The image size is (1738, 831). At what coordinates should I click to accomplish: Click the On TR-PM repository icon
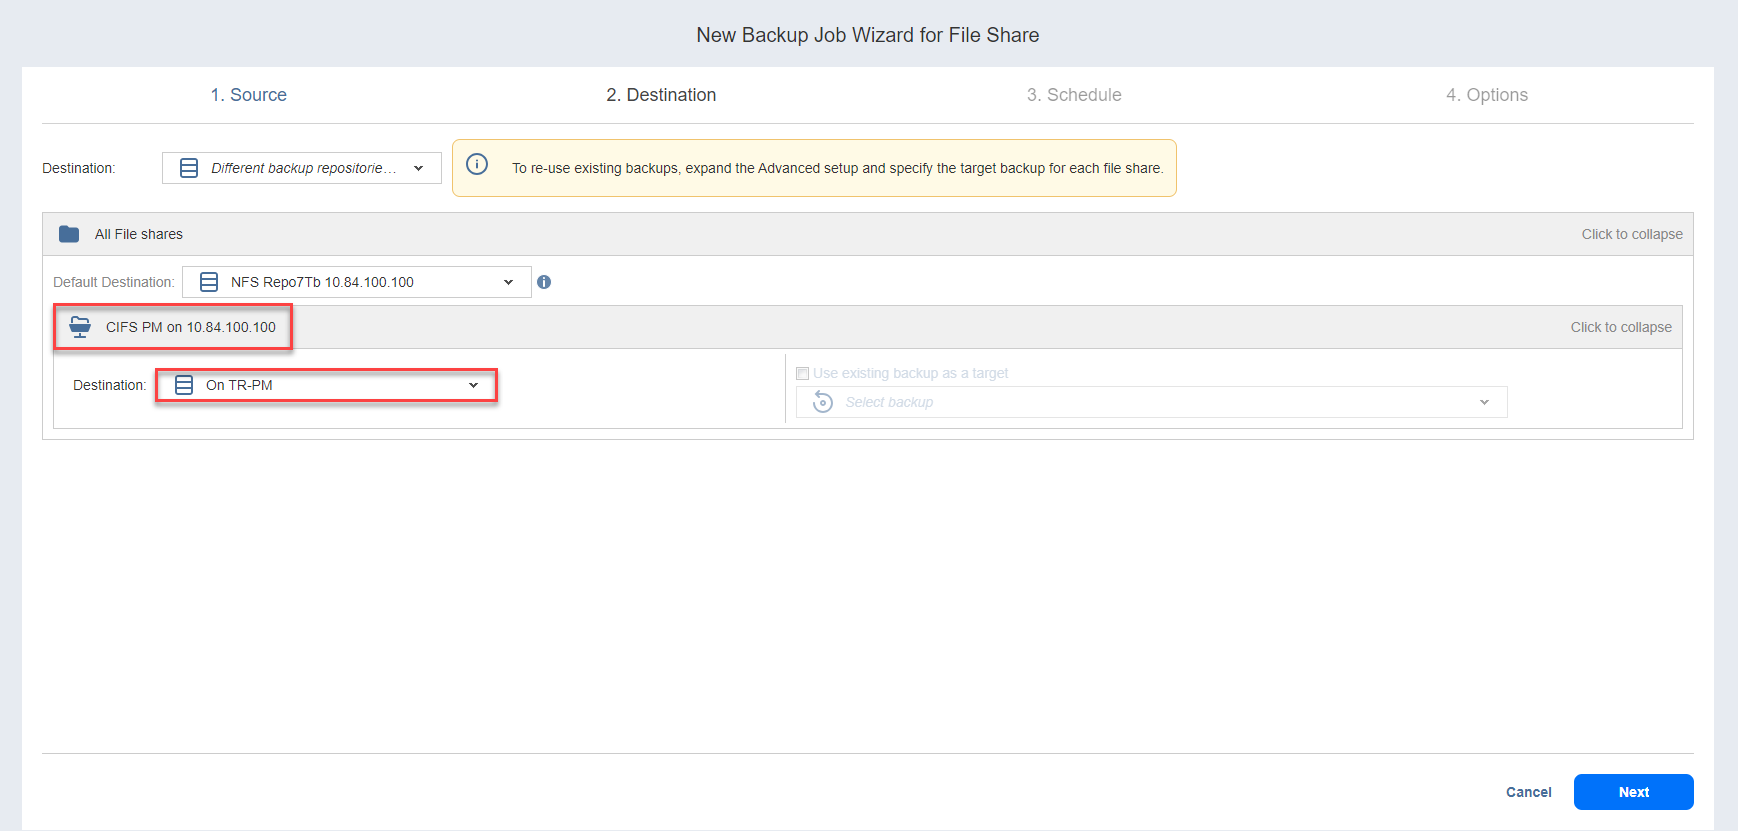(x=184, y=385)
